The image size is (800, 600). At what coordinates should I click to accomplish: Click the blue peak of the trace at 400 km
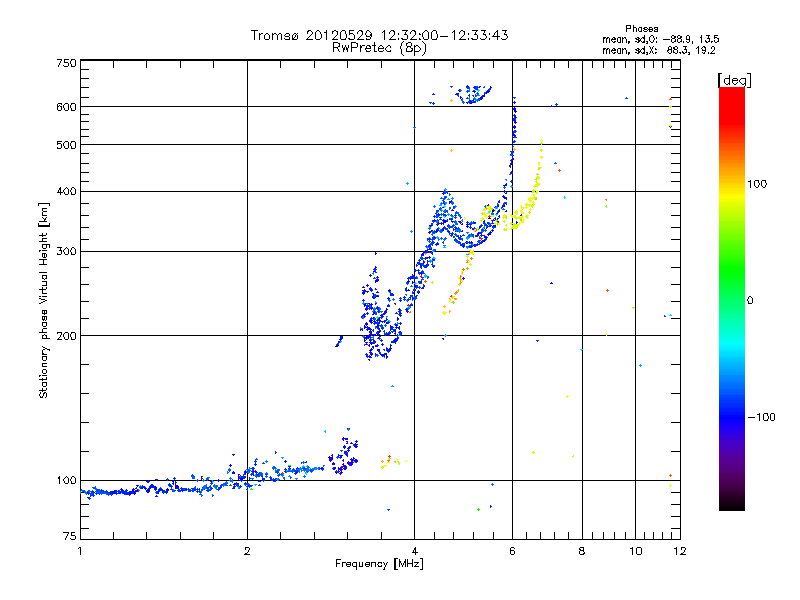(x=445, y=194)
